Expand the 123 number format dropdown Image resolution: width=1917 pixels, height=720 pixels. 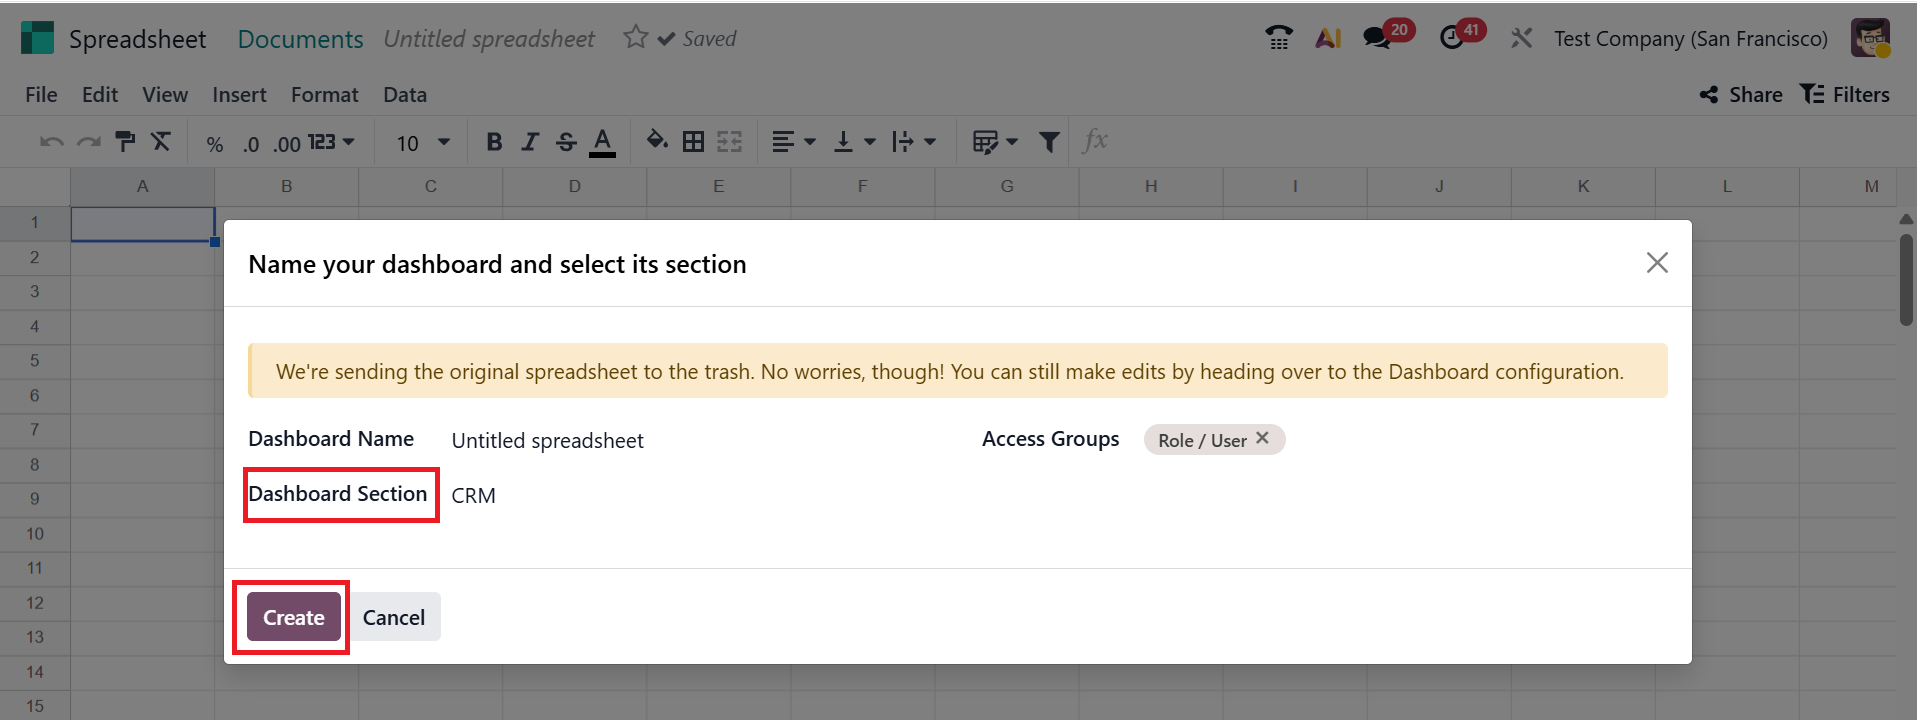point(331,142)
